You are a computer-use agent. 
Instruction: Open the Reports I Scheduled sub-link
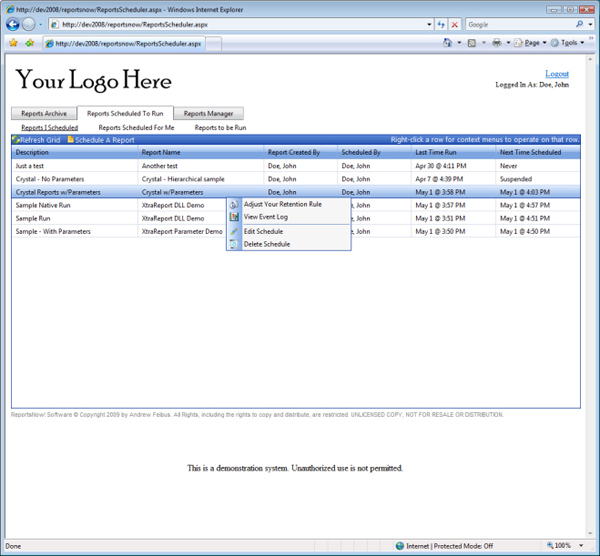click(50, 127)
